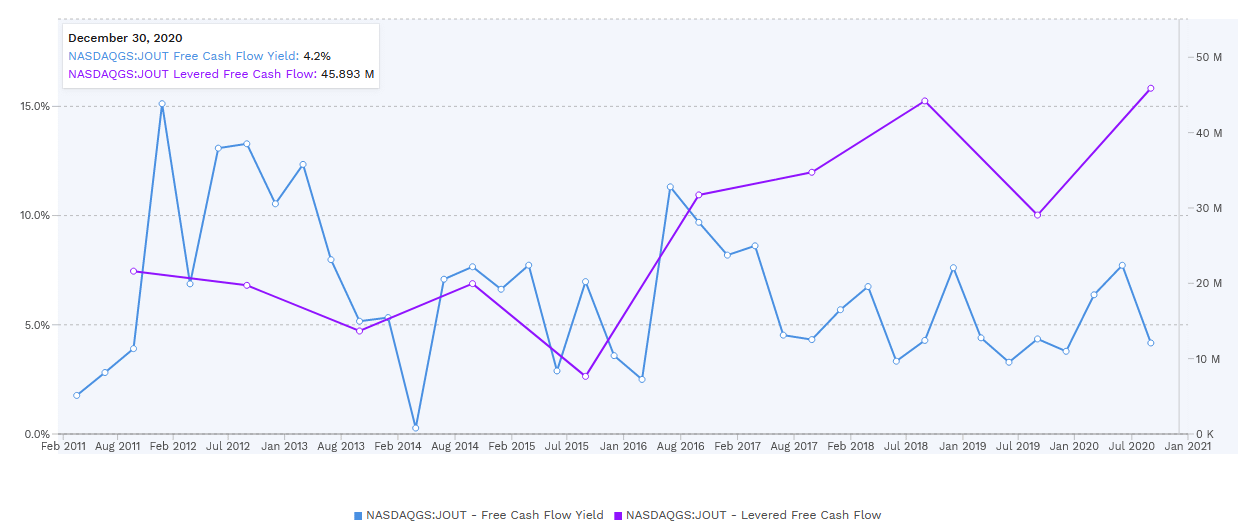The height and width of the screenshot is (526, 1240).
Task: Click the 15.0% left axis label
Action: point(35,106)
